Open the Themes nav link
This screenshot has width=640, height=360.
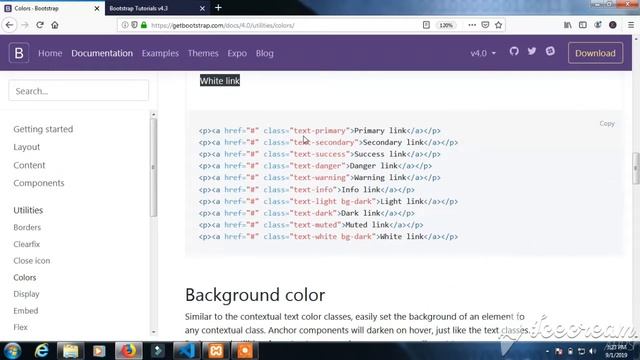point(203,53)
